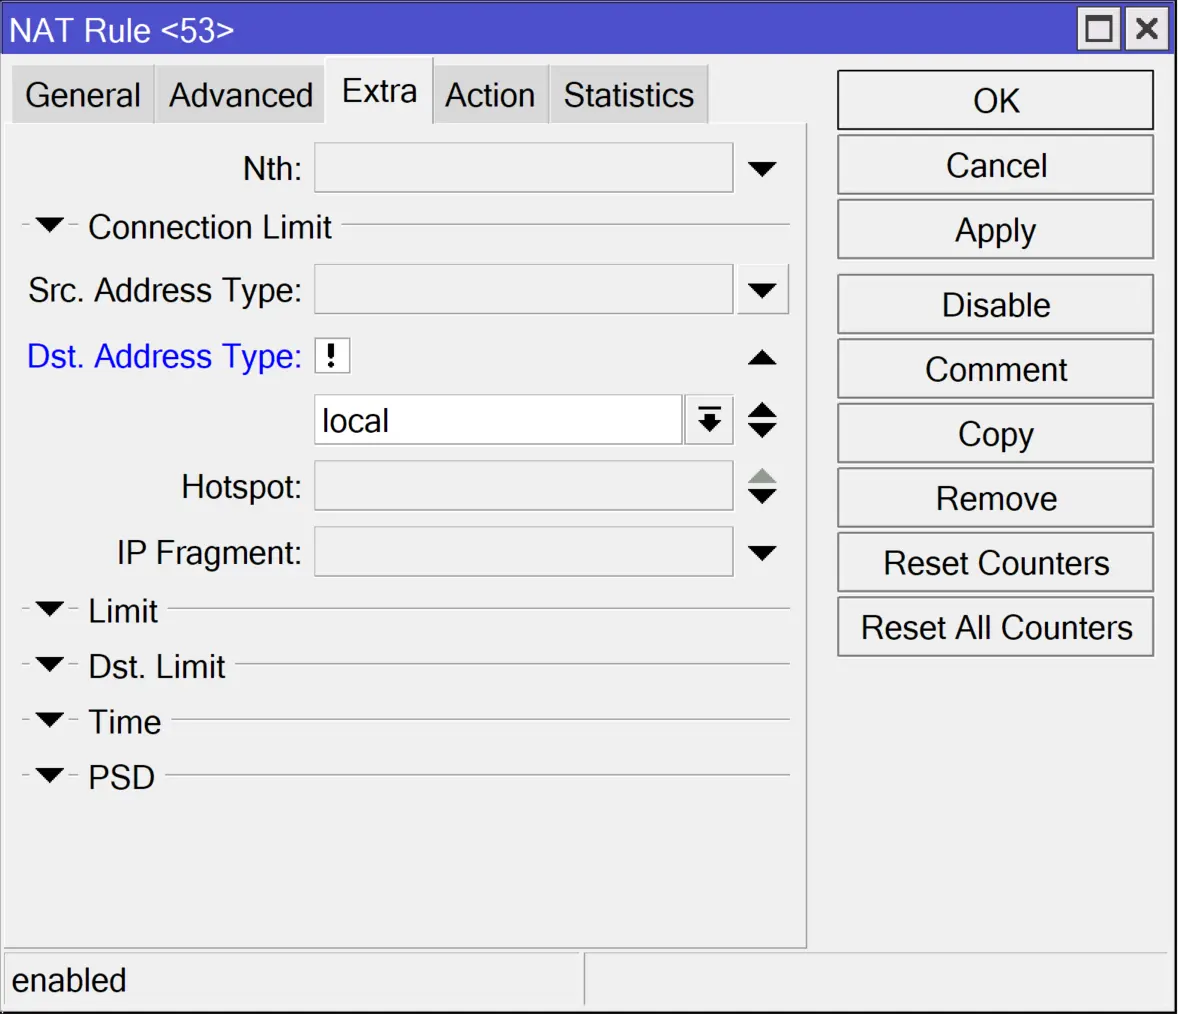Reset all counters for NAT rules
The image size is (1178, 1014).
click(x=994, y=627)
